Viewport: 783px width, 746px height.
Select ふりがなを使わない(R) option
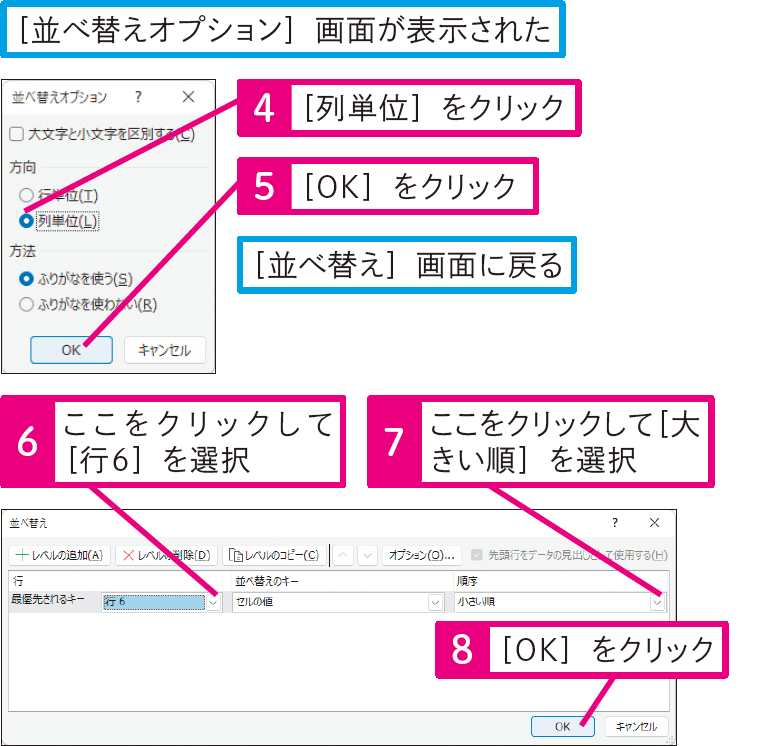26,304
